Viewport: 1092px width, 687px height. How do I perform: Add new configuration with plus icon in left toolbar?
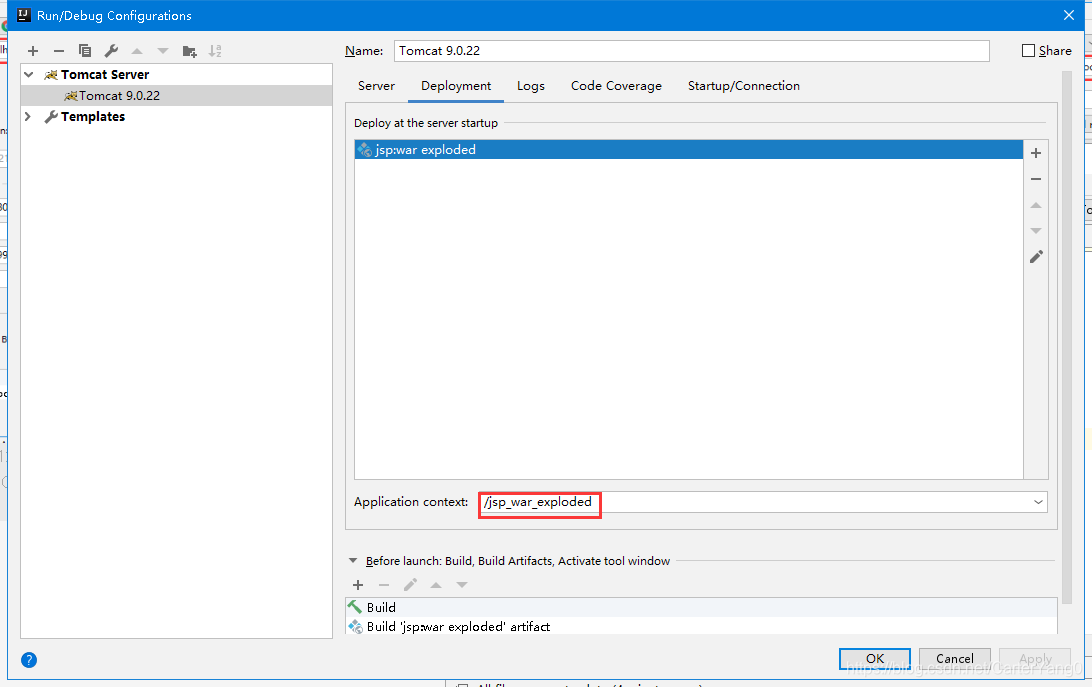click(x=33, y=51)
